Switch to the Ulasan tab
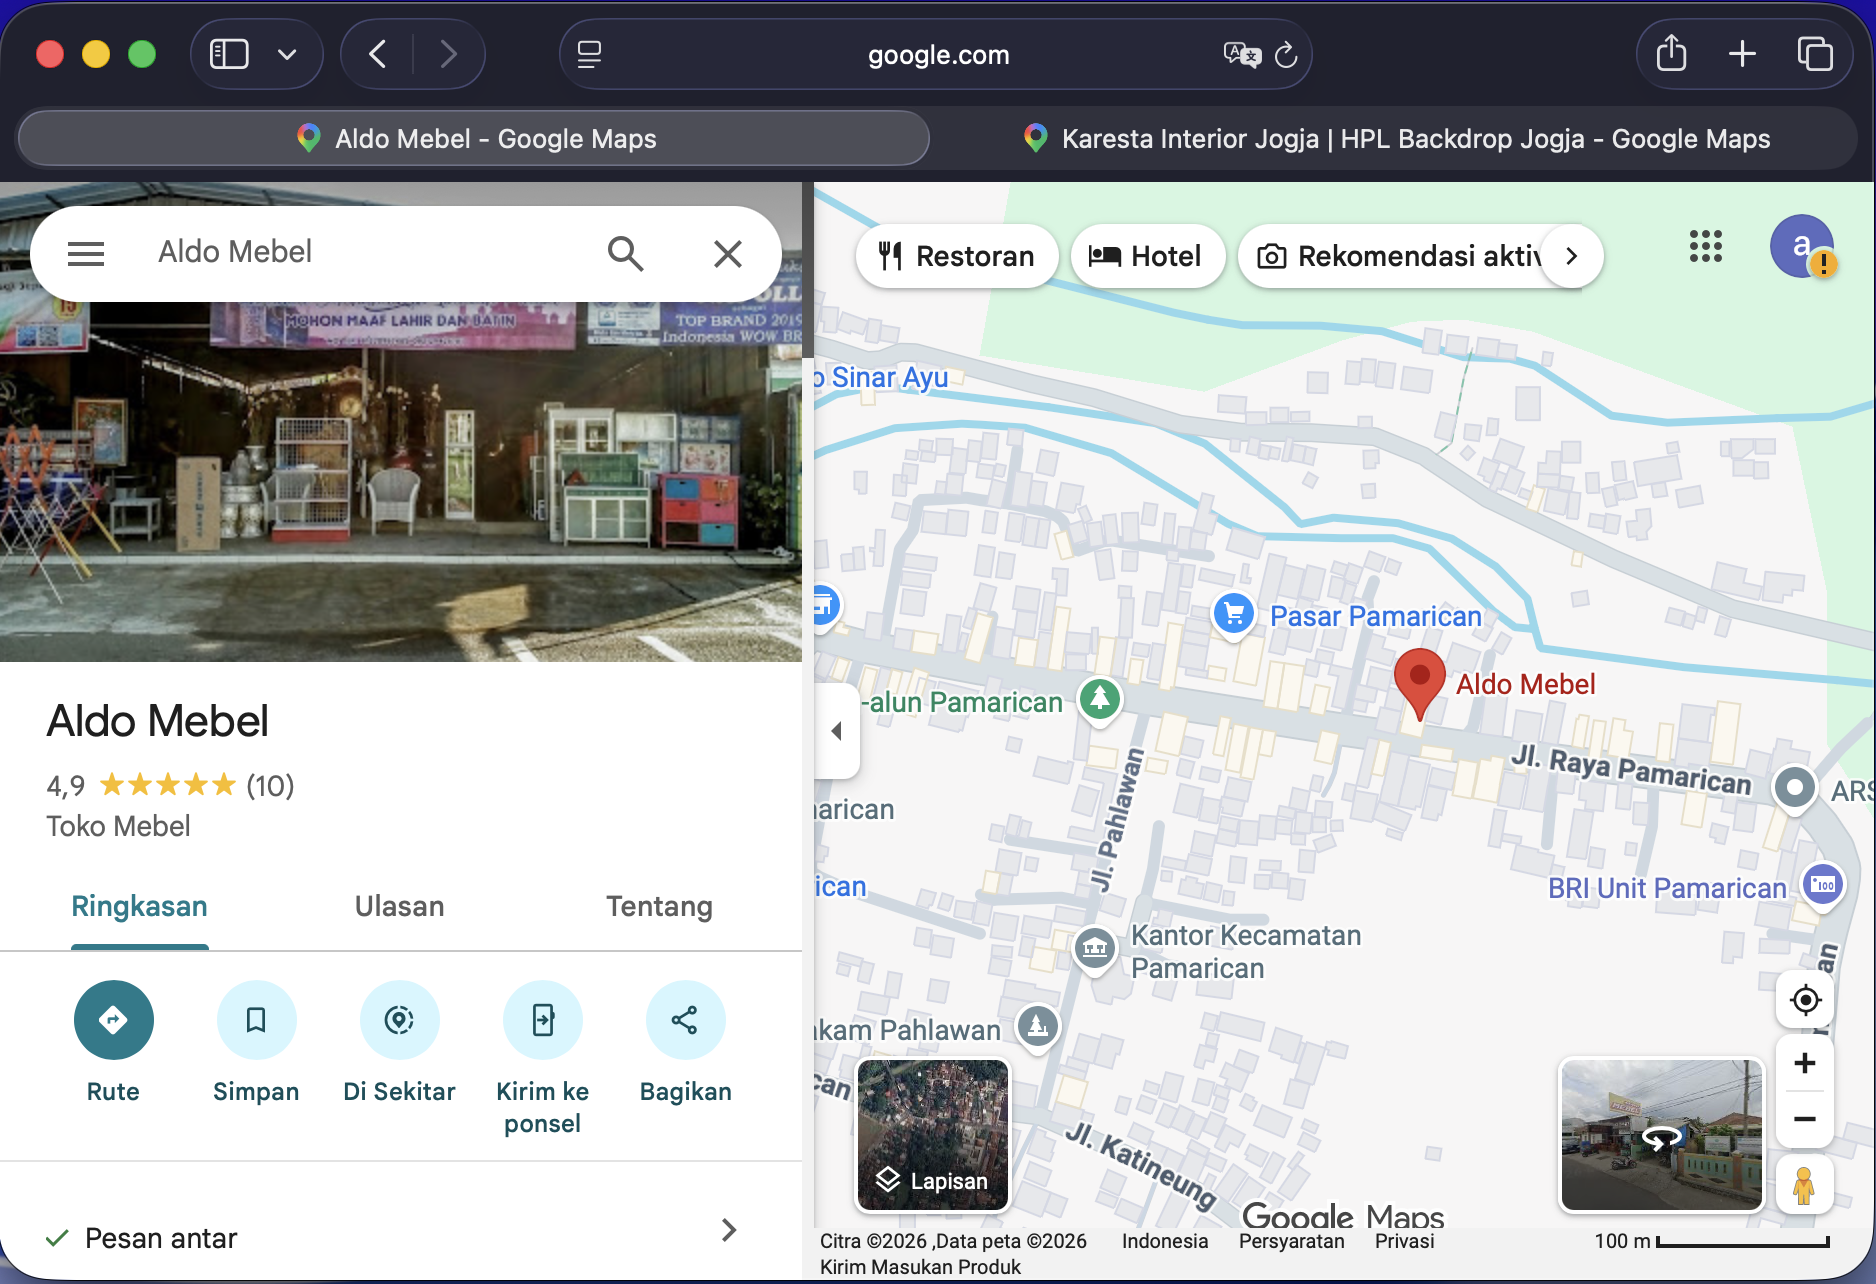 [399, 906]
